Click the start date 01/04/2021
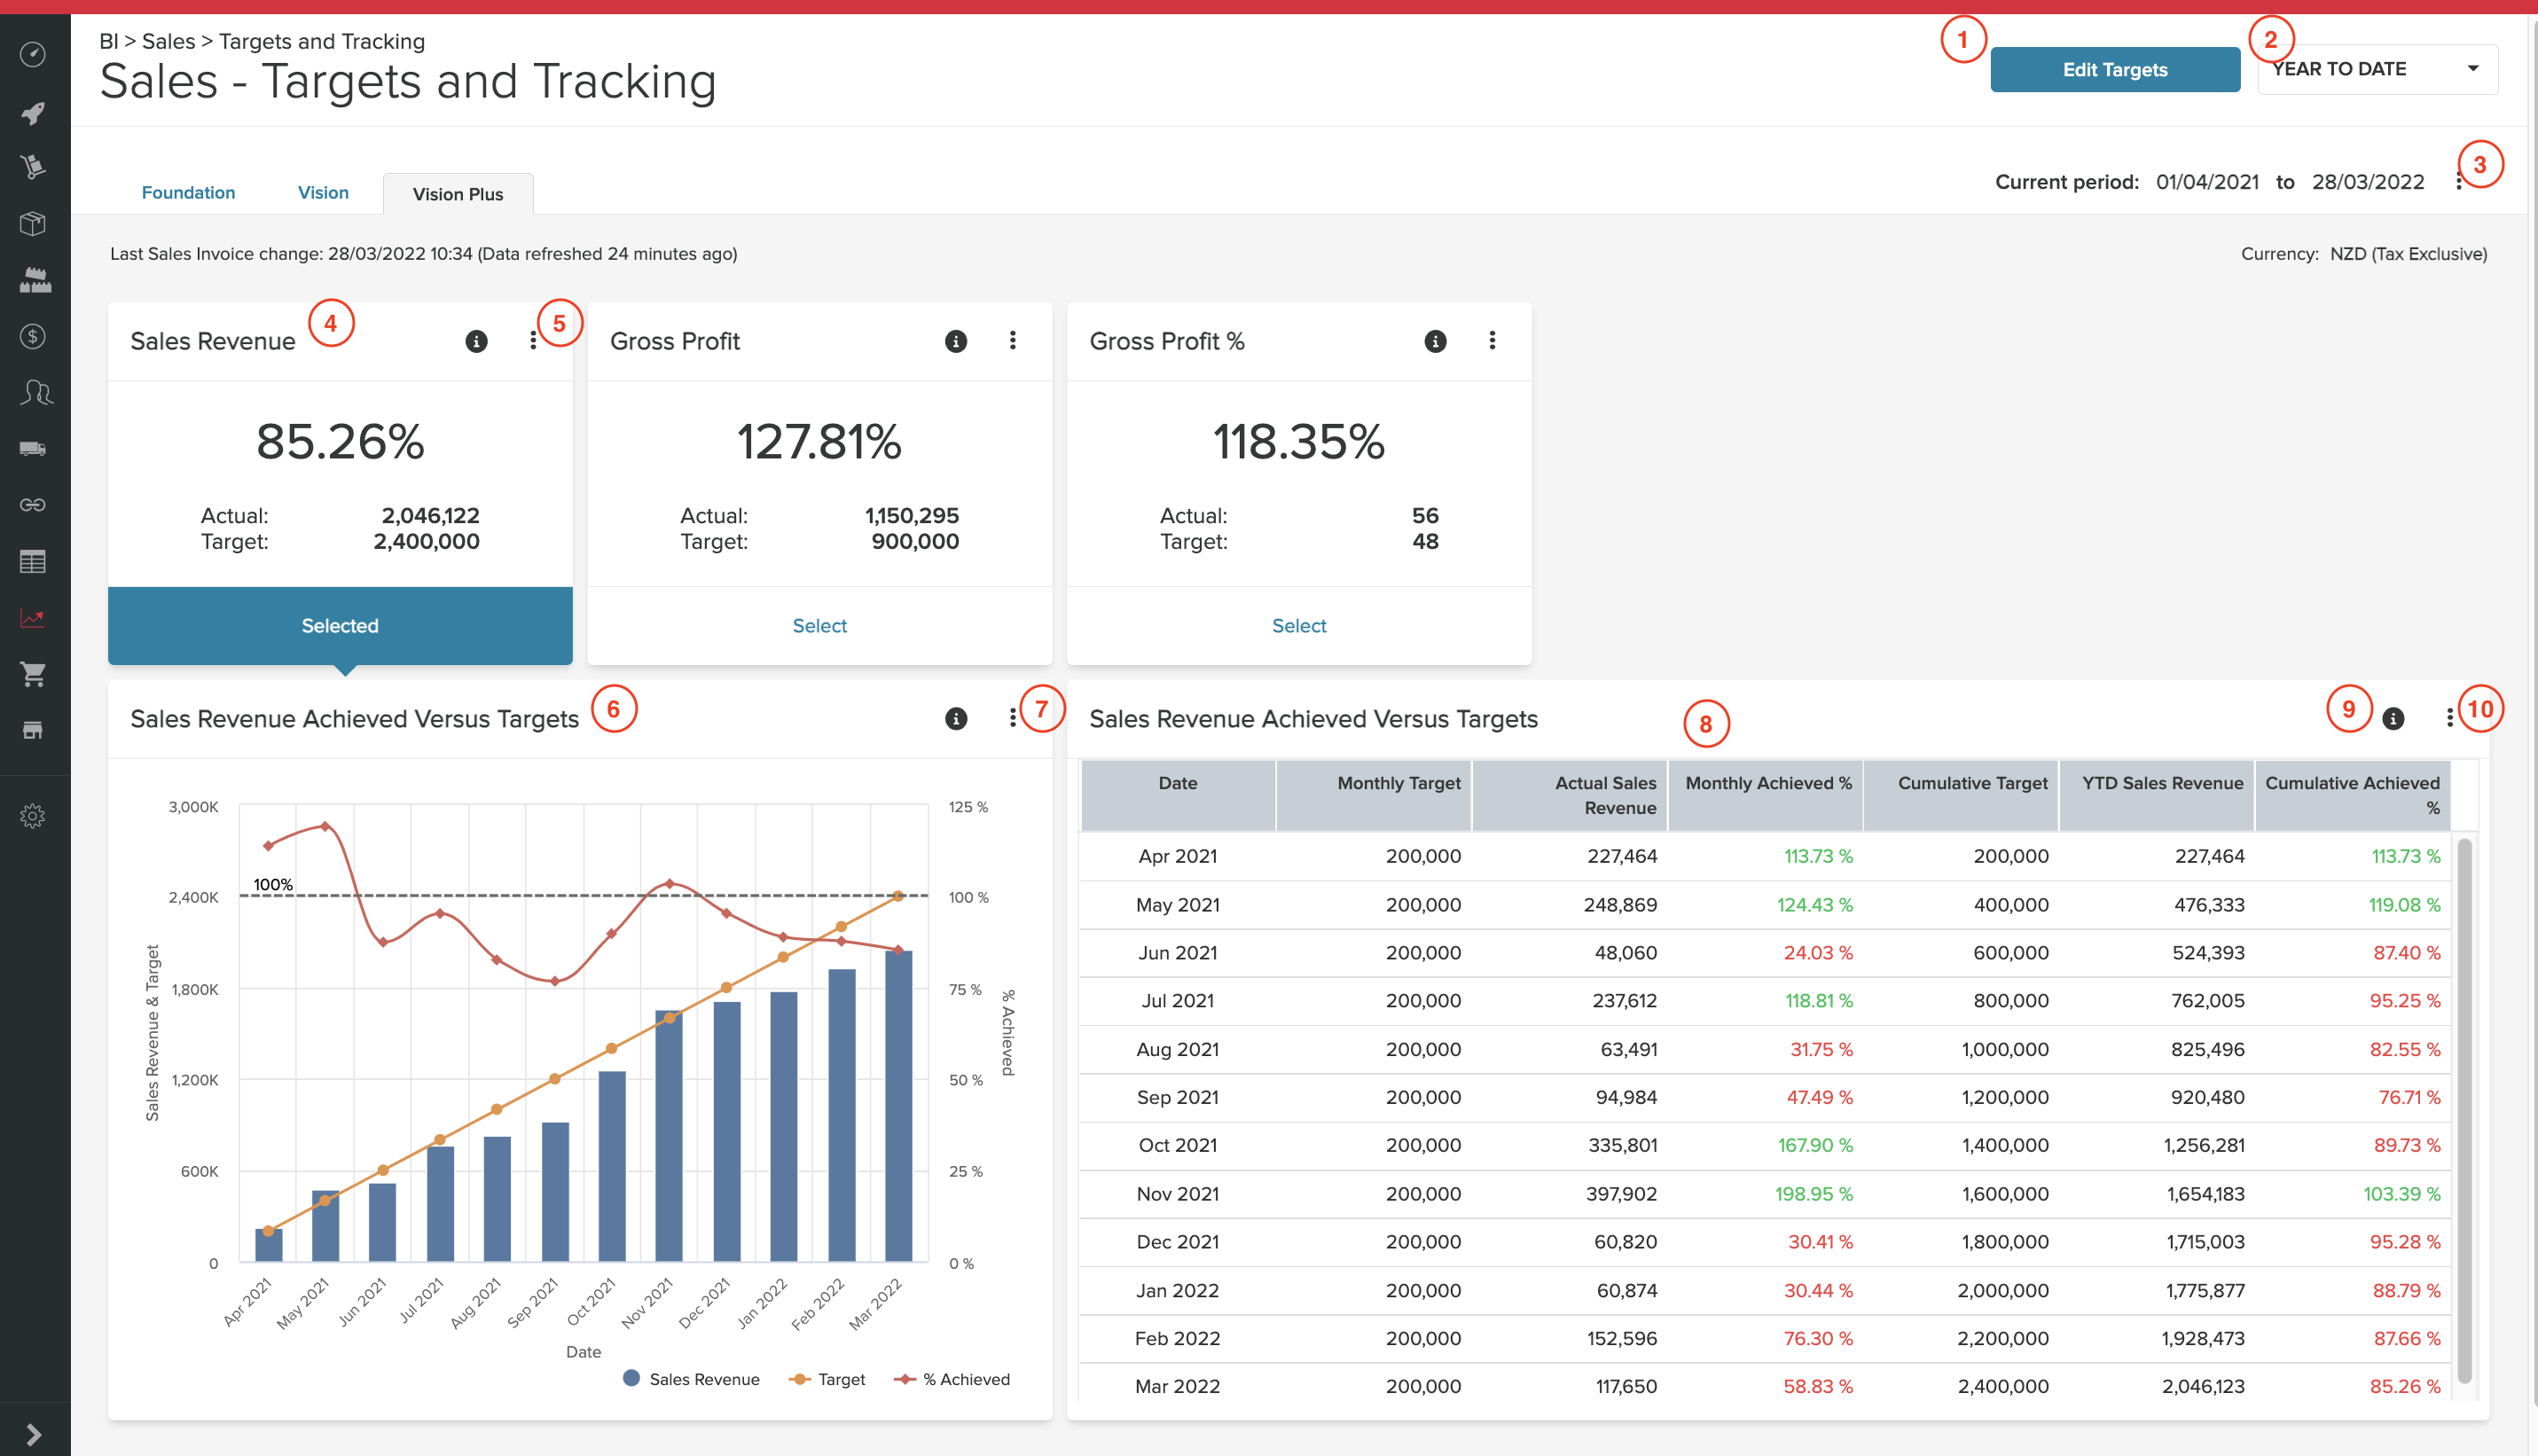This screenshot has height=1456, width=2538. [2207, 182]
